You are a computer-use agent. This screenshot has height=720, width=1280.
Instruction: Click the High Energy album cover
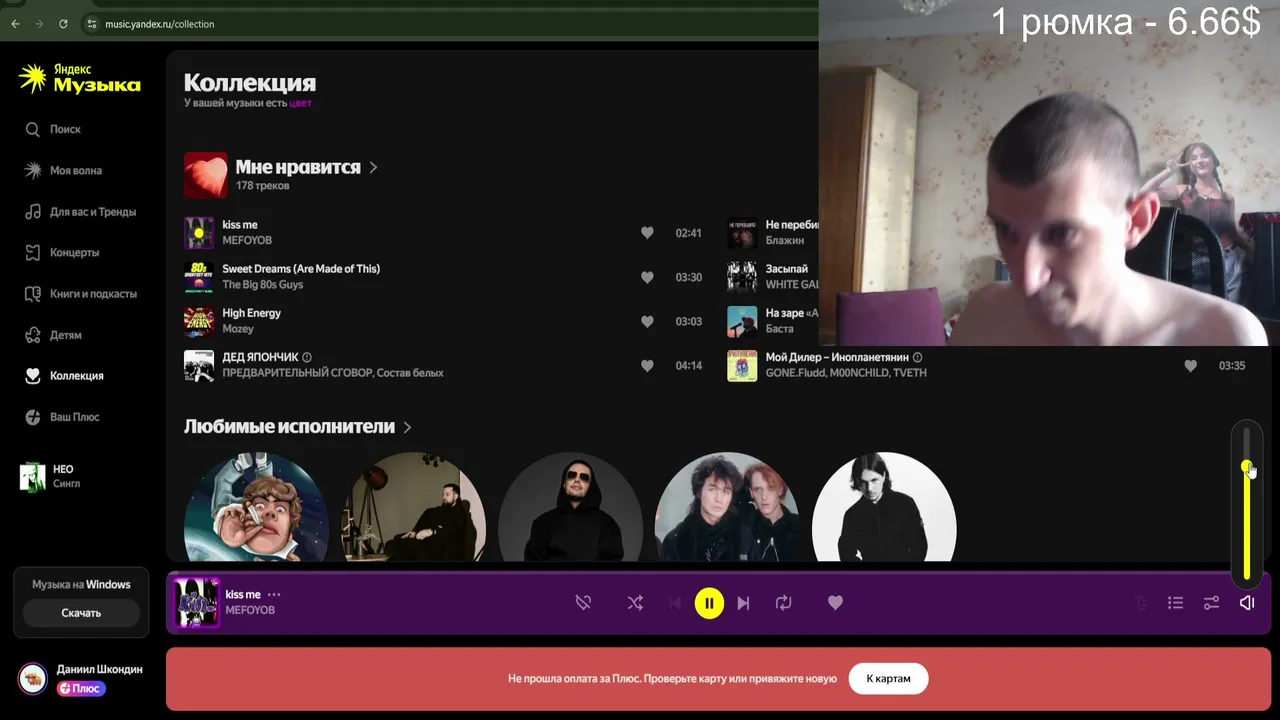tap(199, 321)
